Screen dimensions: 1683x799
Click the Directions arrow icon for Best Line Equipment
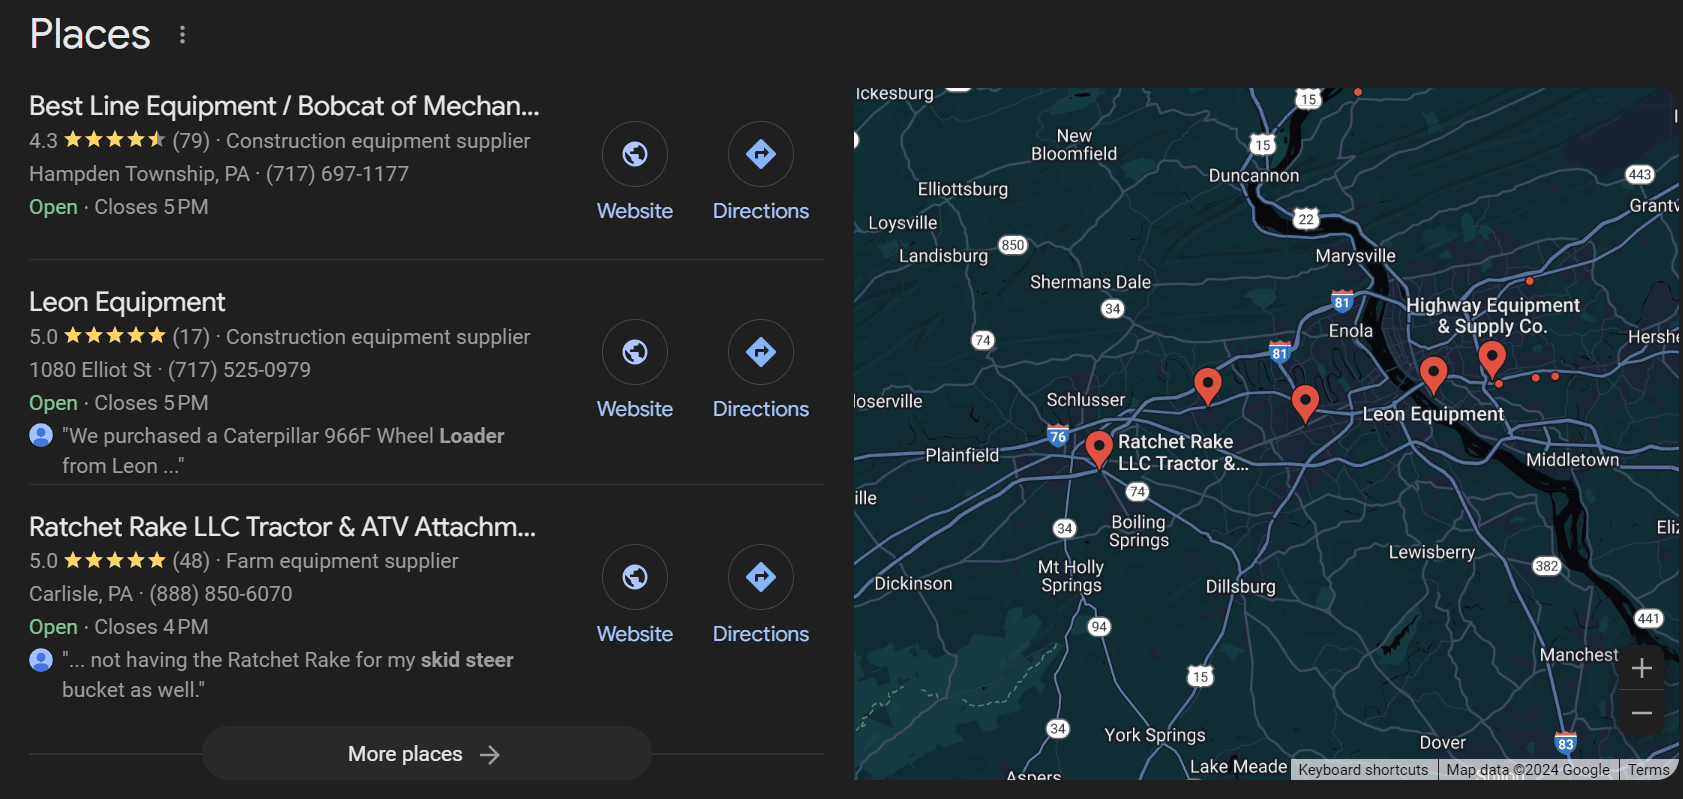tap(761, 154)
